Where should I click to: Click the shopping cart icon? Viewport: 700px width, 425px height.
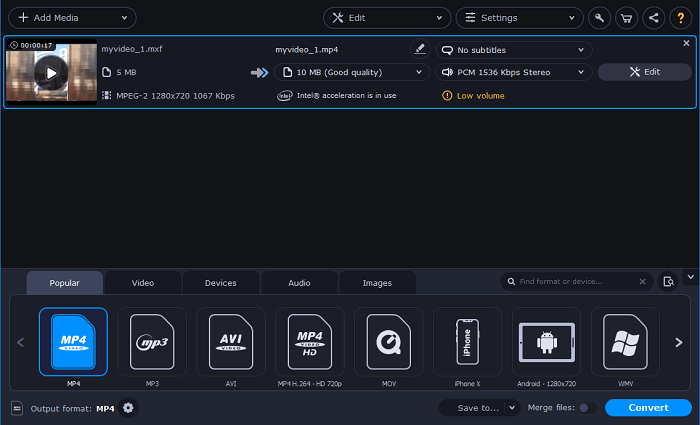point(627,18)
